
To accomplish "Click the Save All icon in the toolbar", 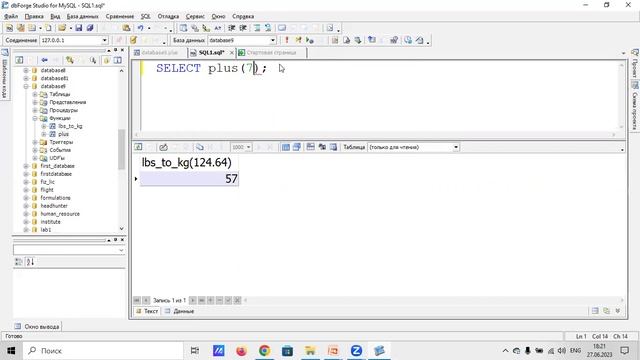I will 90,28.
